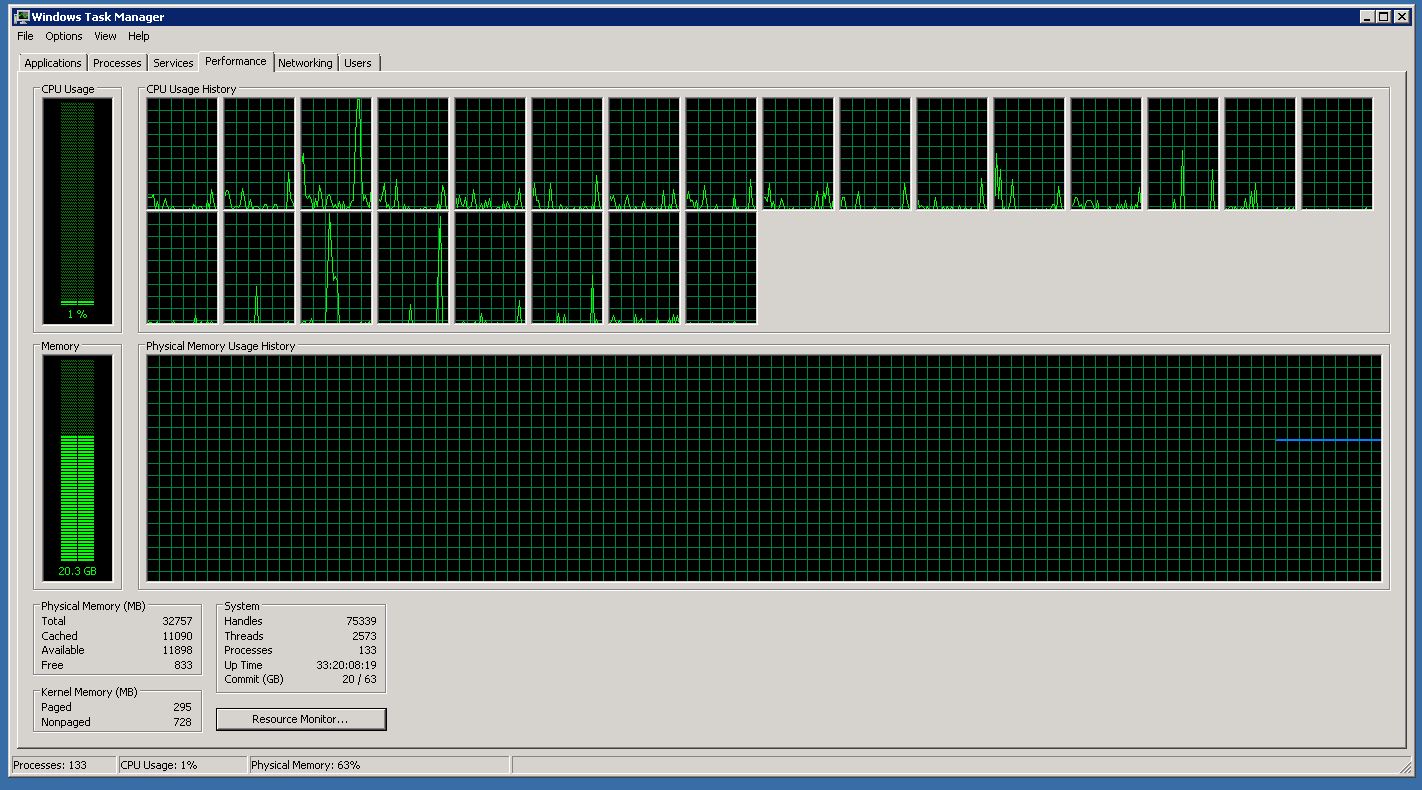Viewport: 1422px width, 790px height.
Task: Switch to the Applications tab
Action: 53,63
